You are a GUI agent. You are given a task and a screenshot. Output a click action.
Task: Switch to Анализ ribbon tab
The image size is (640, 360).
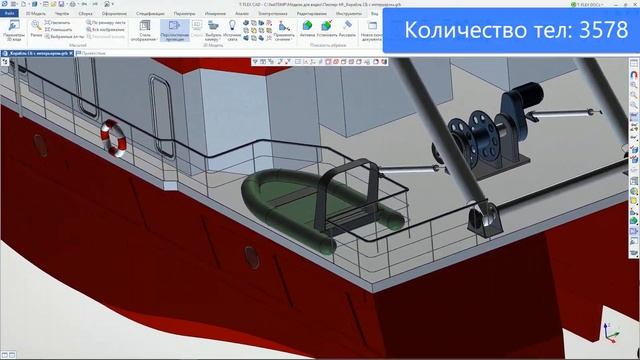242,13
